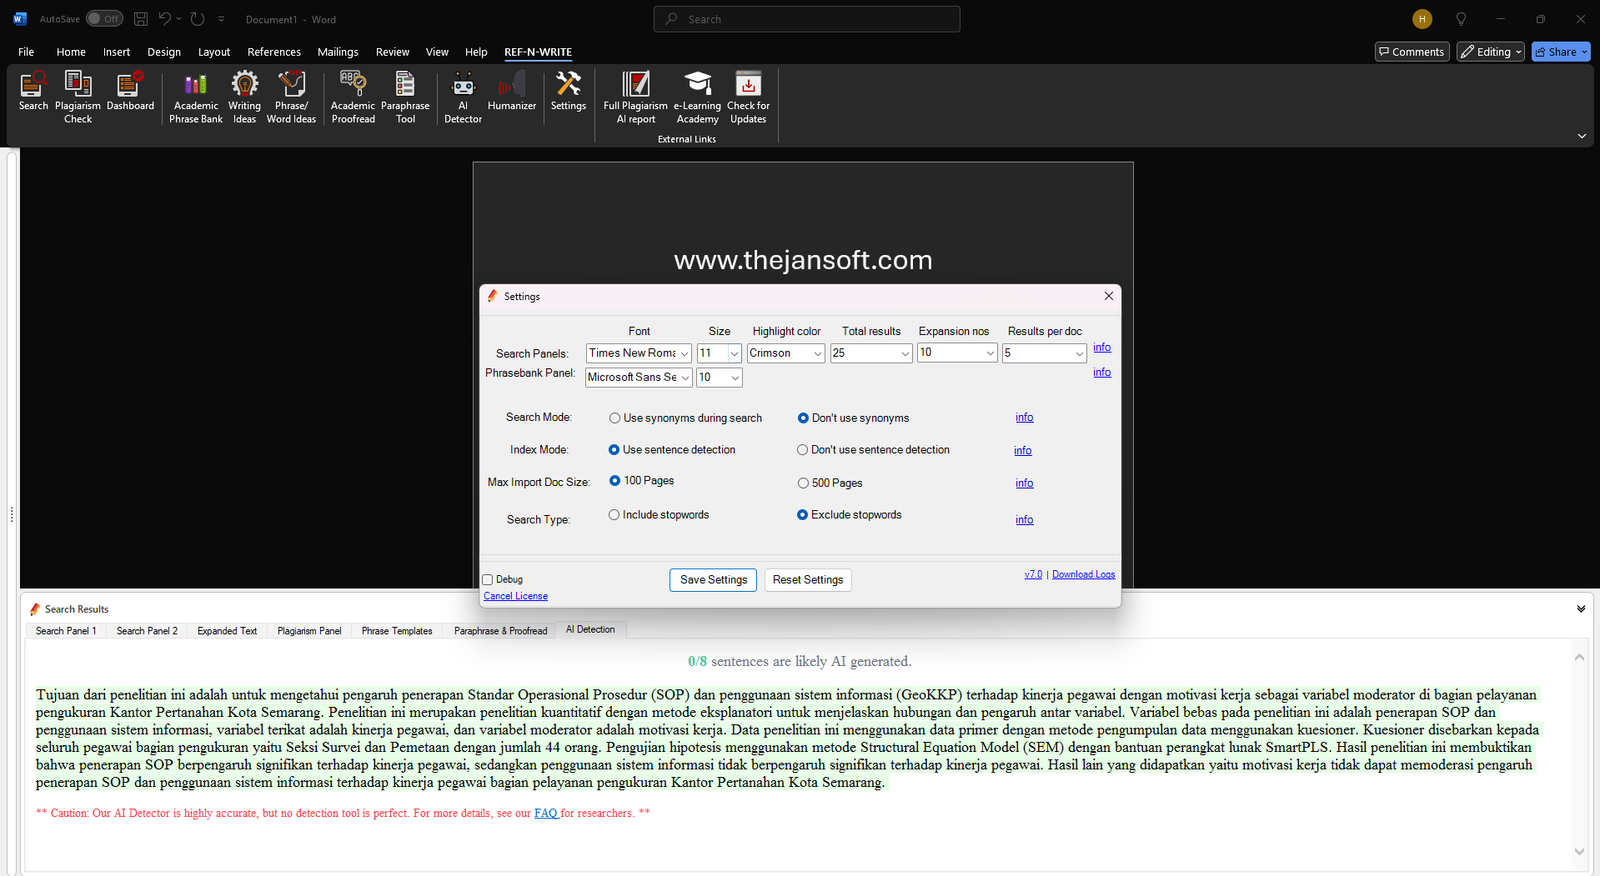Click the user account avatar H

coord(1422,19)
